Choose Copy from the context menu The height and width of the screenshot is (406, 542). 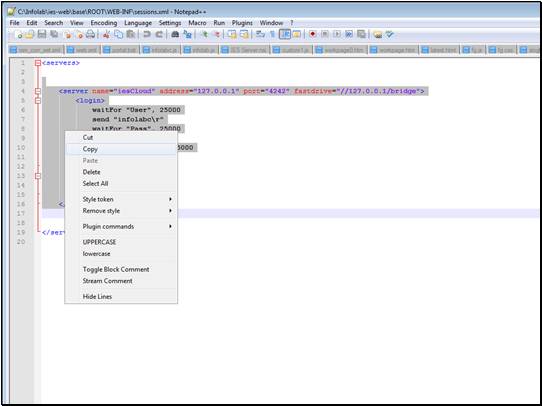(x=121, y=149)
